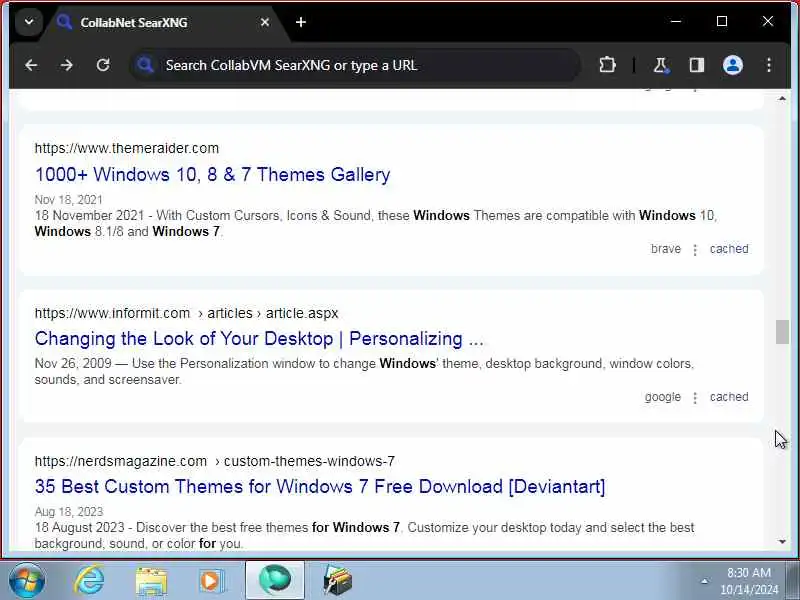Expand options dots beside brave engine label
Image resolution: width=800 pixels, height=600 pixels.
tap(695, 249)
